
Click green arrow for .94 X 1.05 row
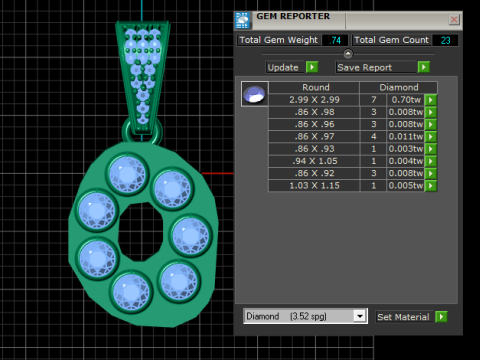coord(431,161)
